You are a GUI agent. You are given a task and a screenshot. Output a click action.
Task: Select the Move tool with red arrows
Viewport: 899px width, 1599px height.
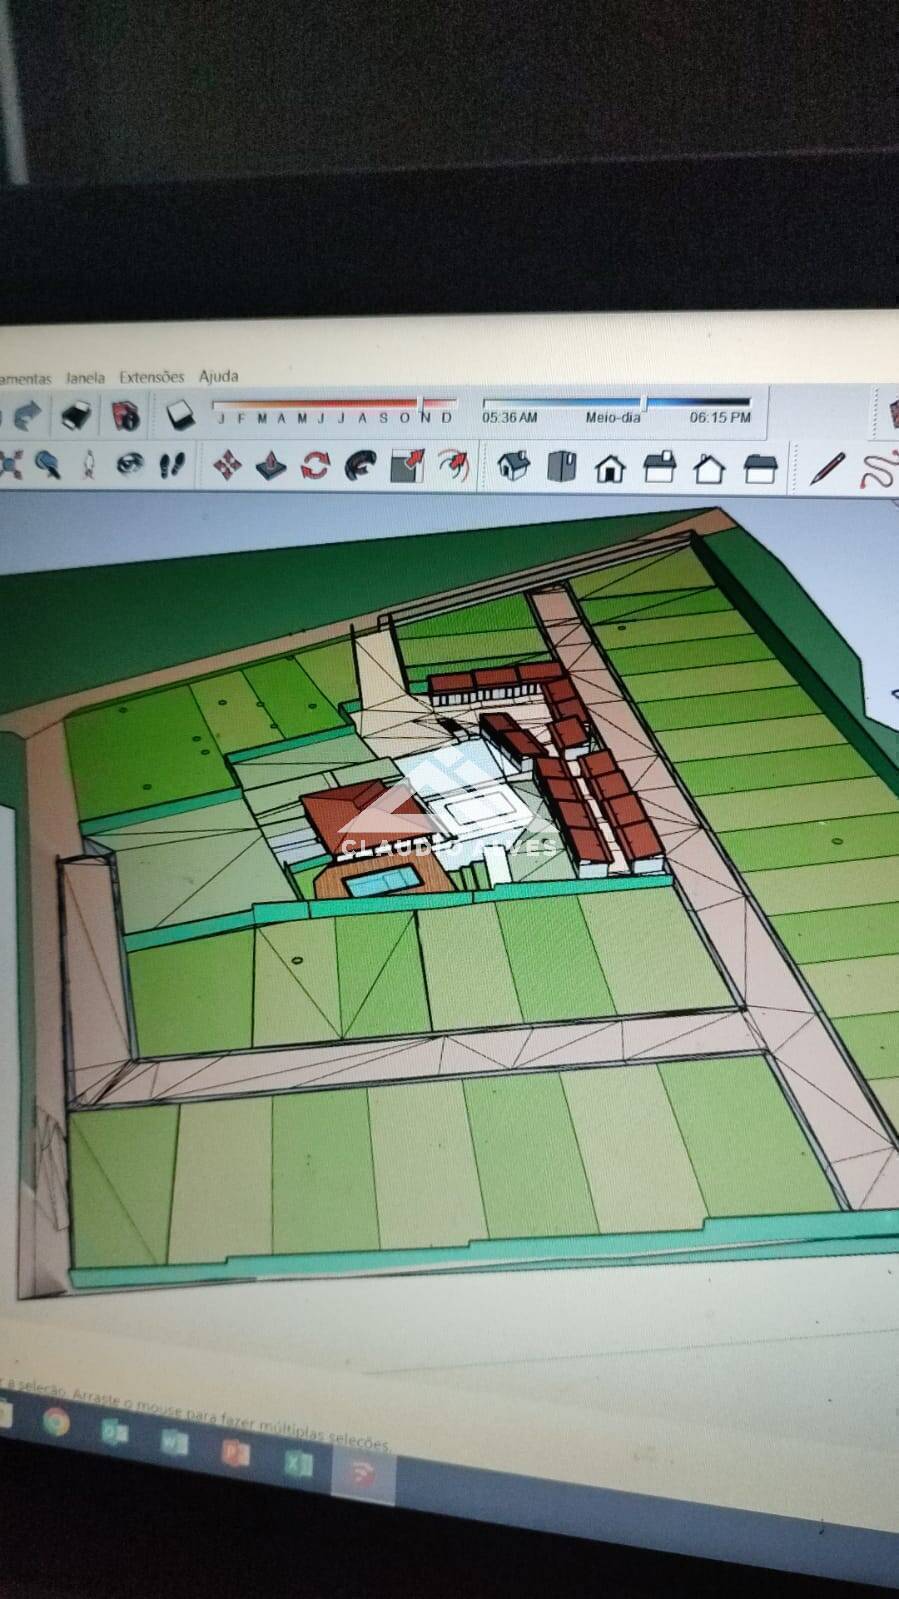coord(227,464)
